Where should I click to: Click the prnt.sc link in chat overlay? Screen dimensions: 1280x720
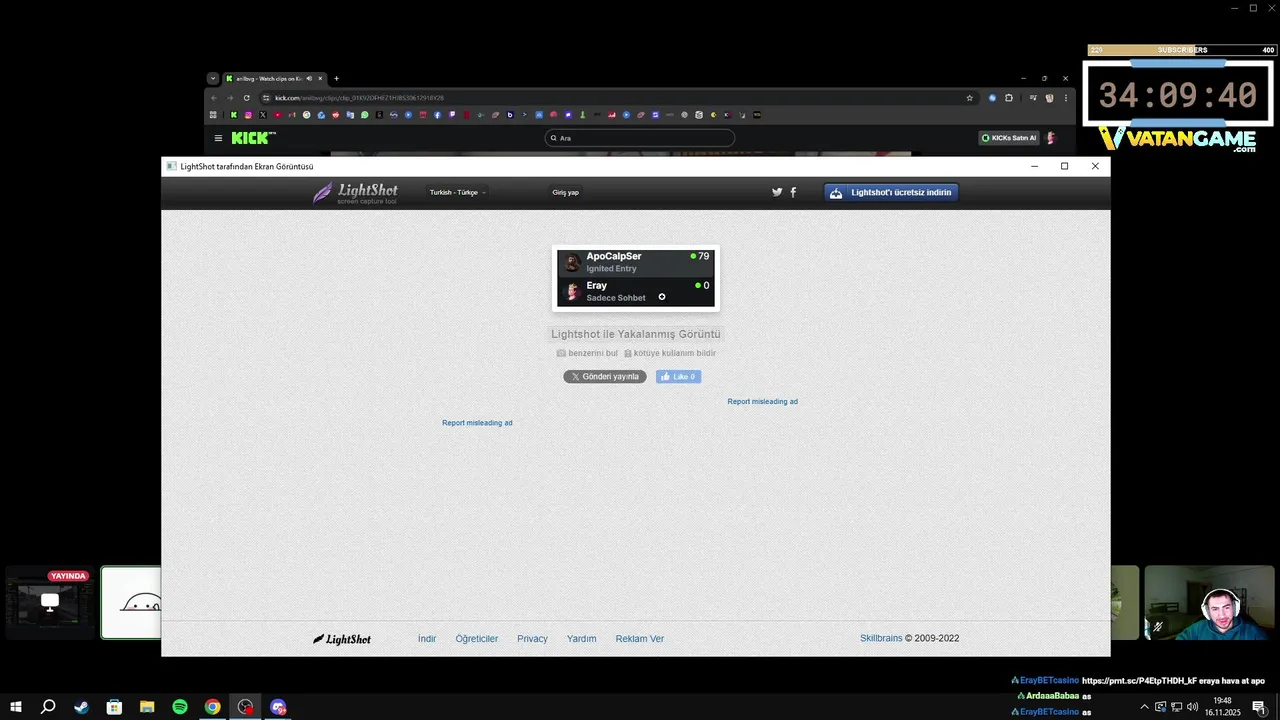(x=1140, y=681)
